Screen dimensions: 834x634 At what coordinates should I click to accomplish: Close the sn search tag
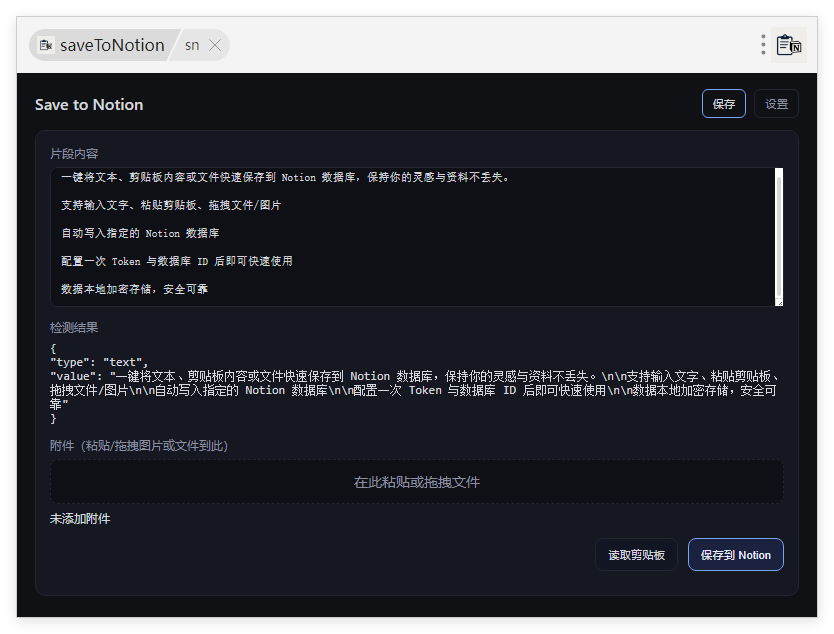[x=215, y=45]
